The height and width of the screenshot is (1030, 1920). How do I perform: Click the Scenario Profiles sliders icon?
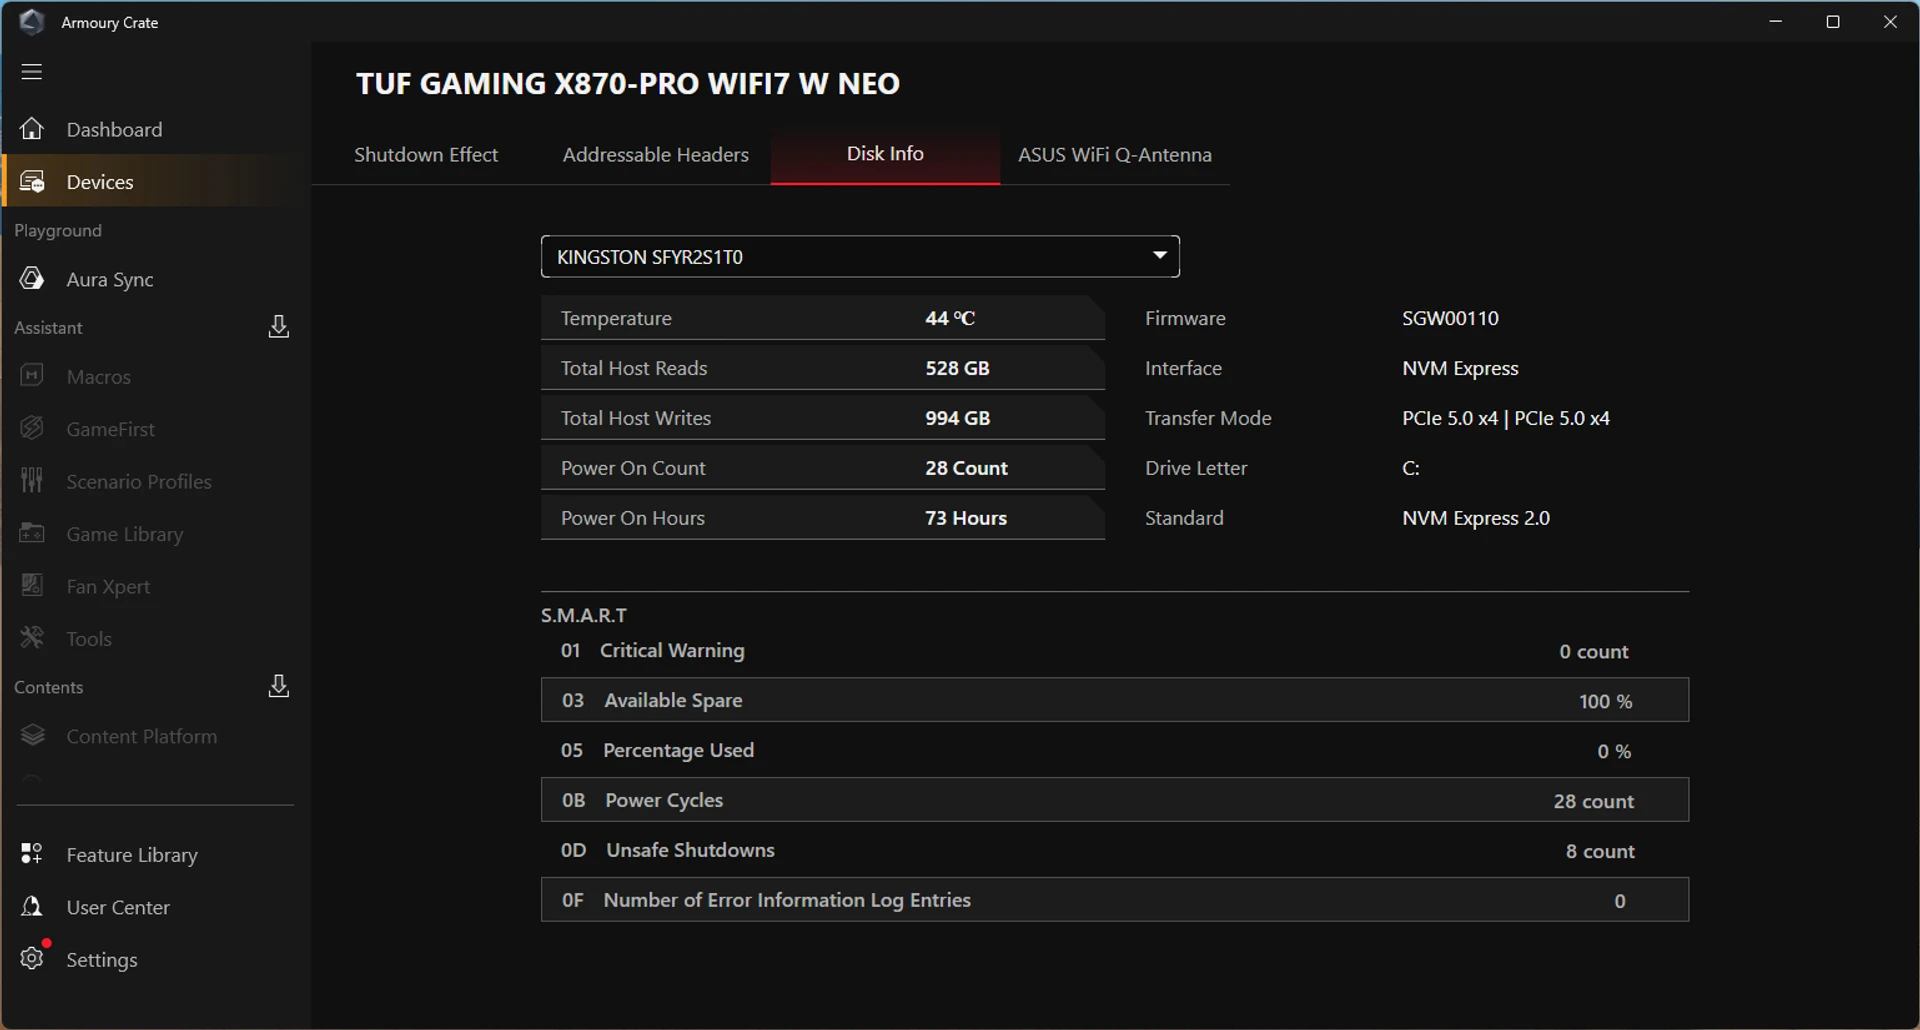coord(32,481)
